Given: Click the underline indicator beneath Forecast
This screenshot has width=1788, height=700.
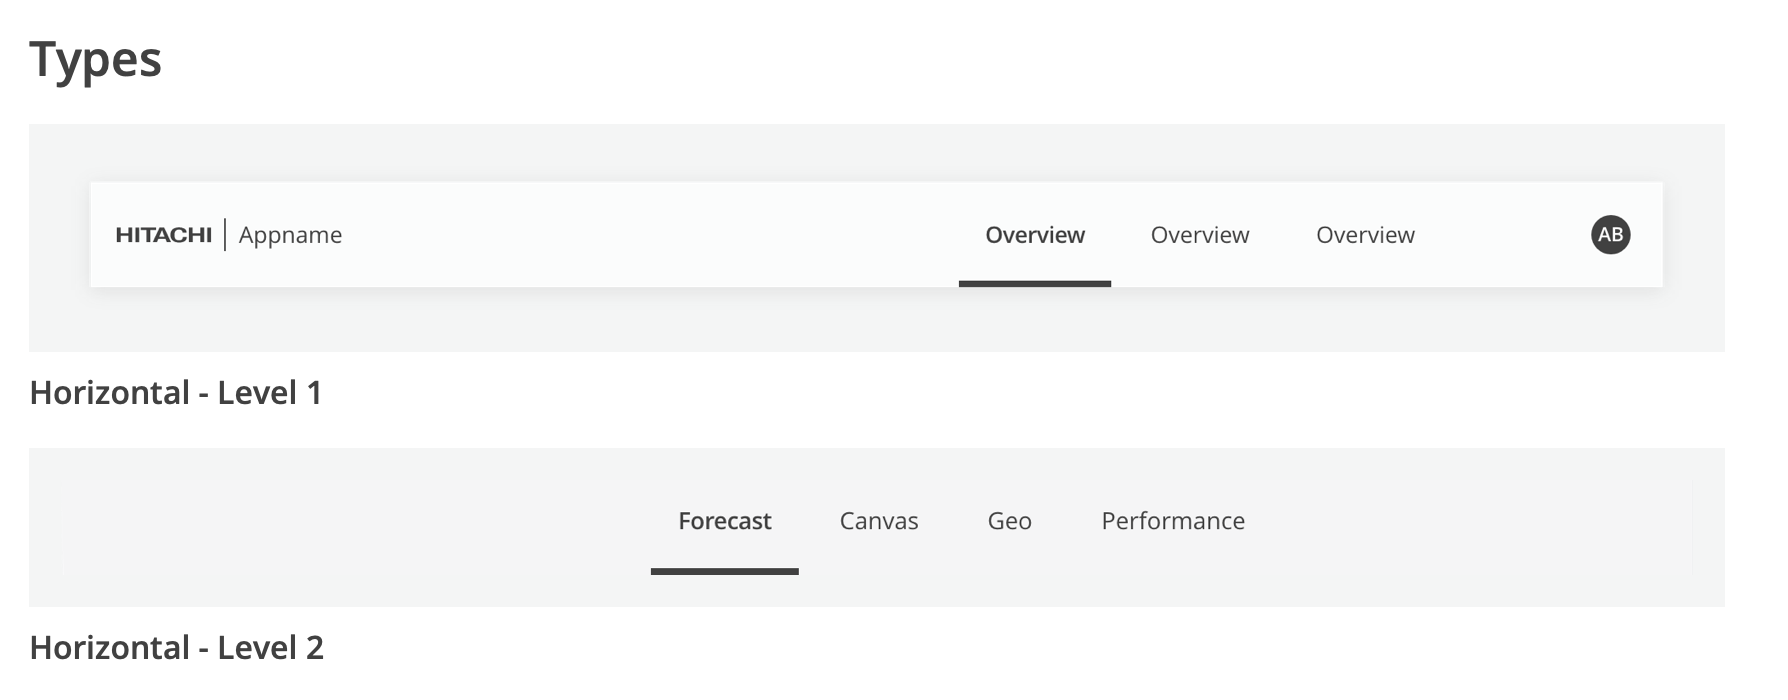Looking at the screenshot, I should (724, 571).
